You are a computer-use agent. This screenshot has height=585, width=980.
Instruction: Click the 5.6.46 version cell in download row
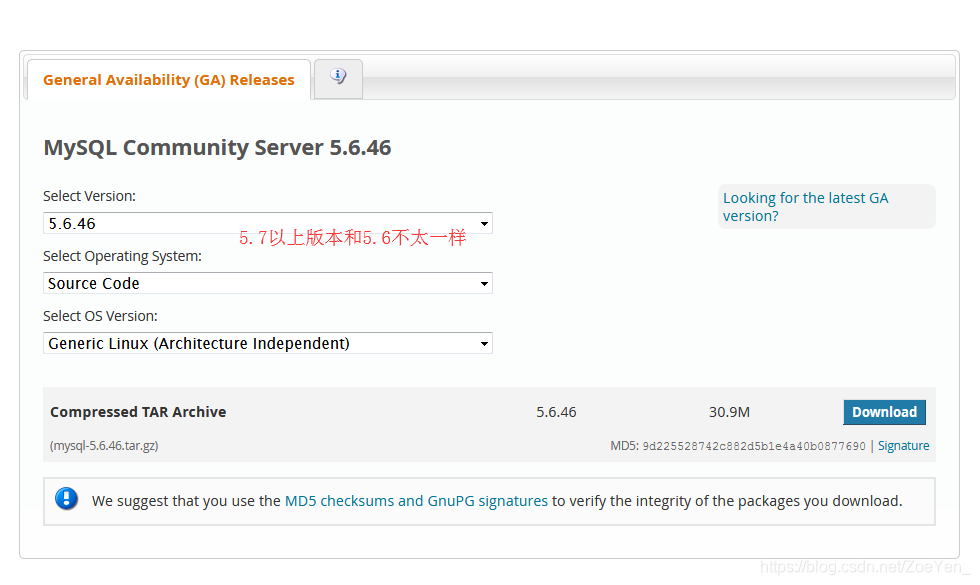point(556,412)
